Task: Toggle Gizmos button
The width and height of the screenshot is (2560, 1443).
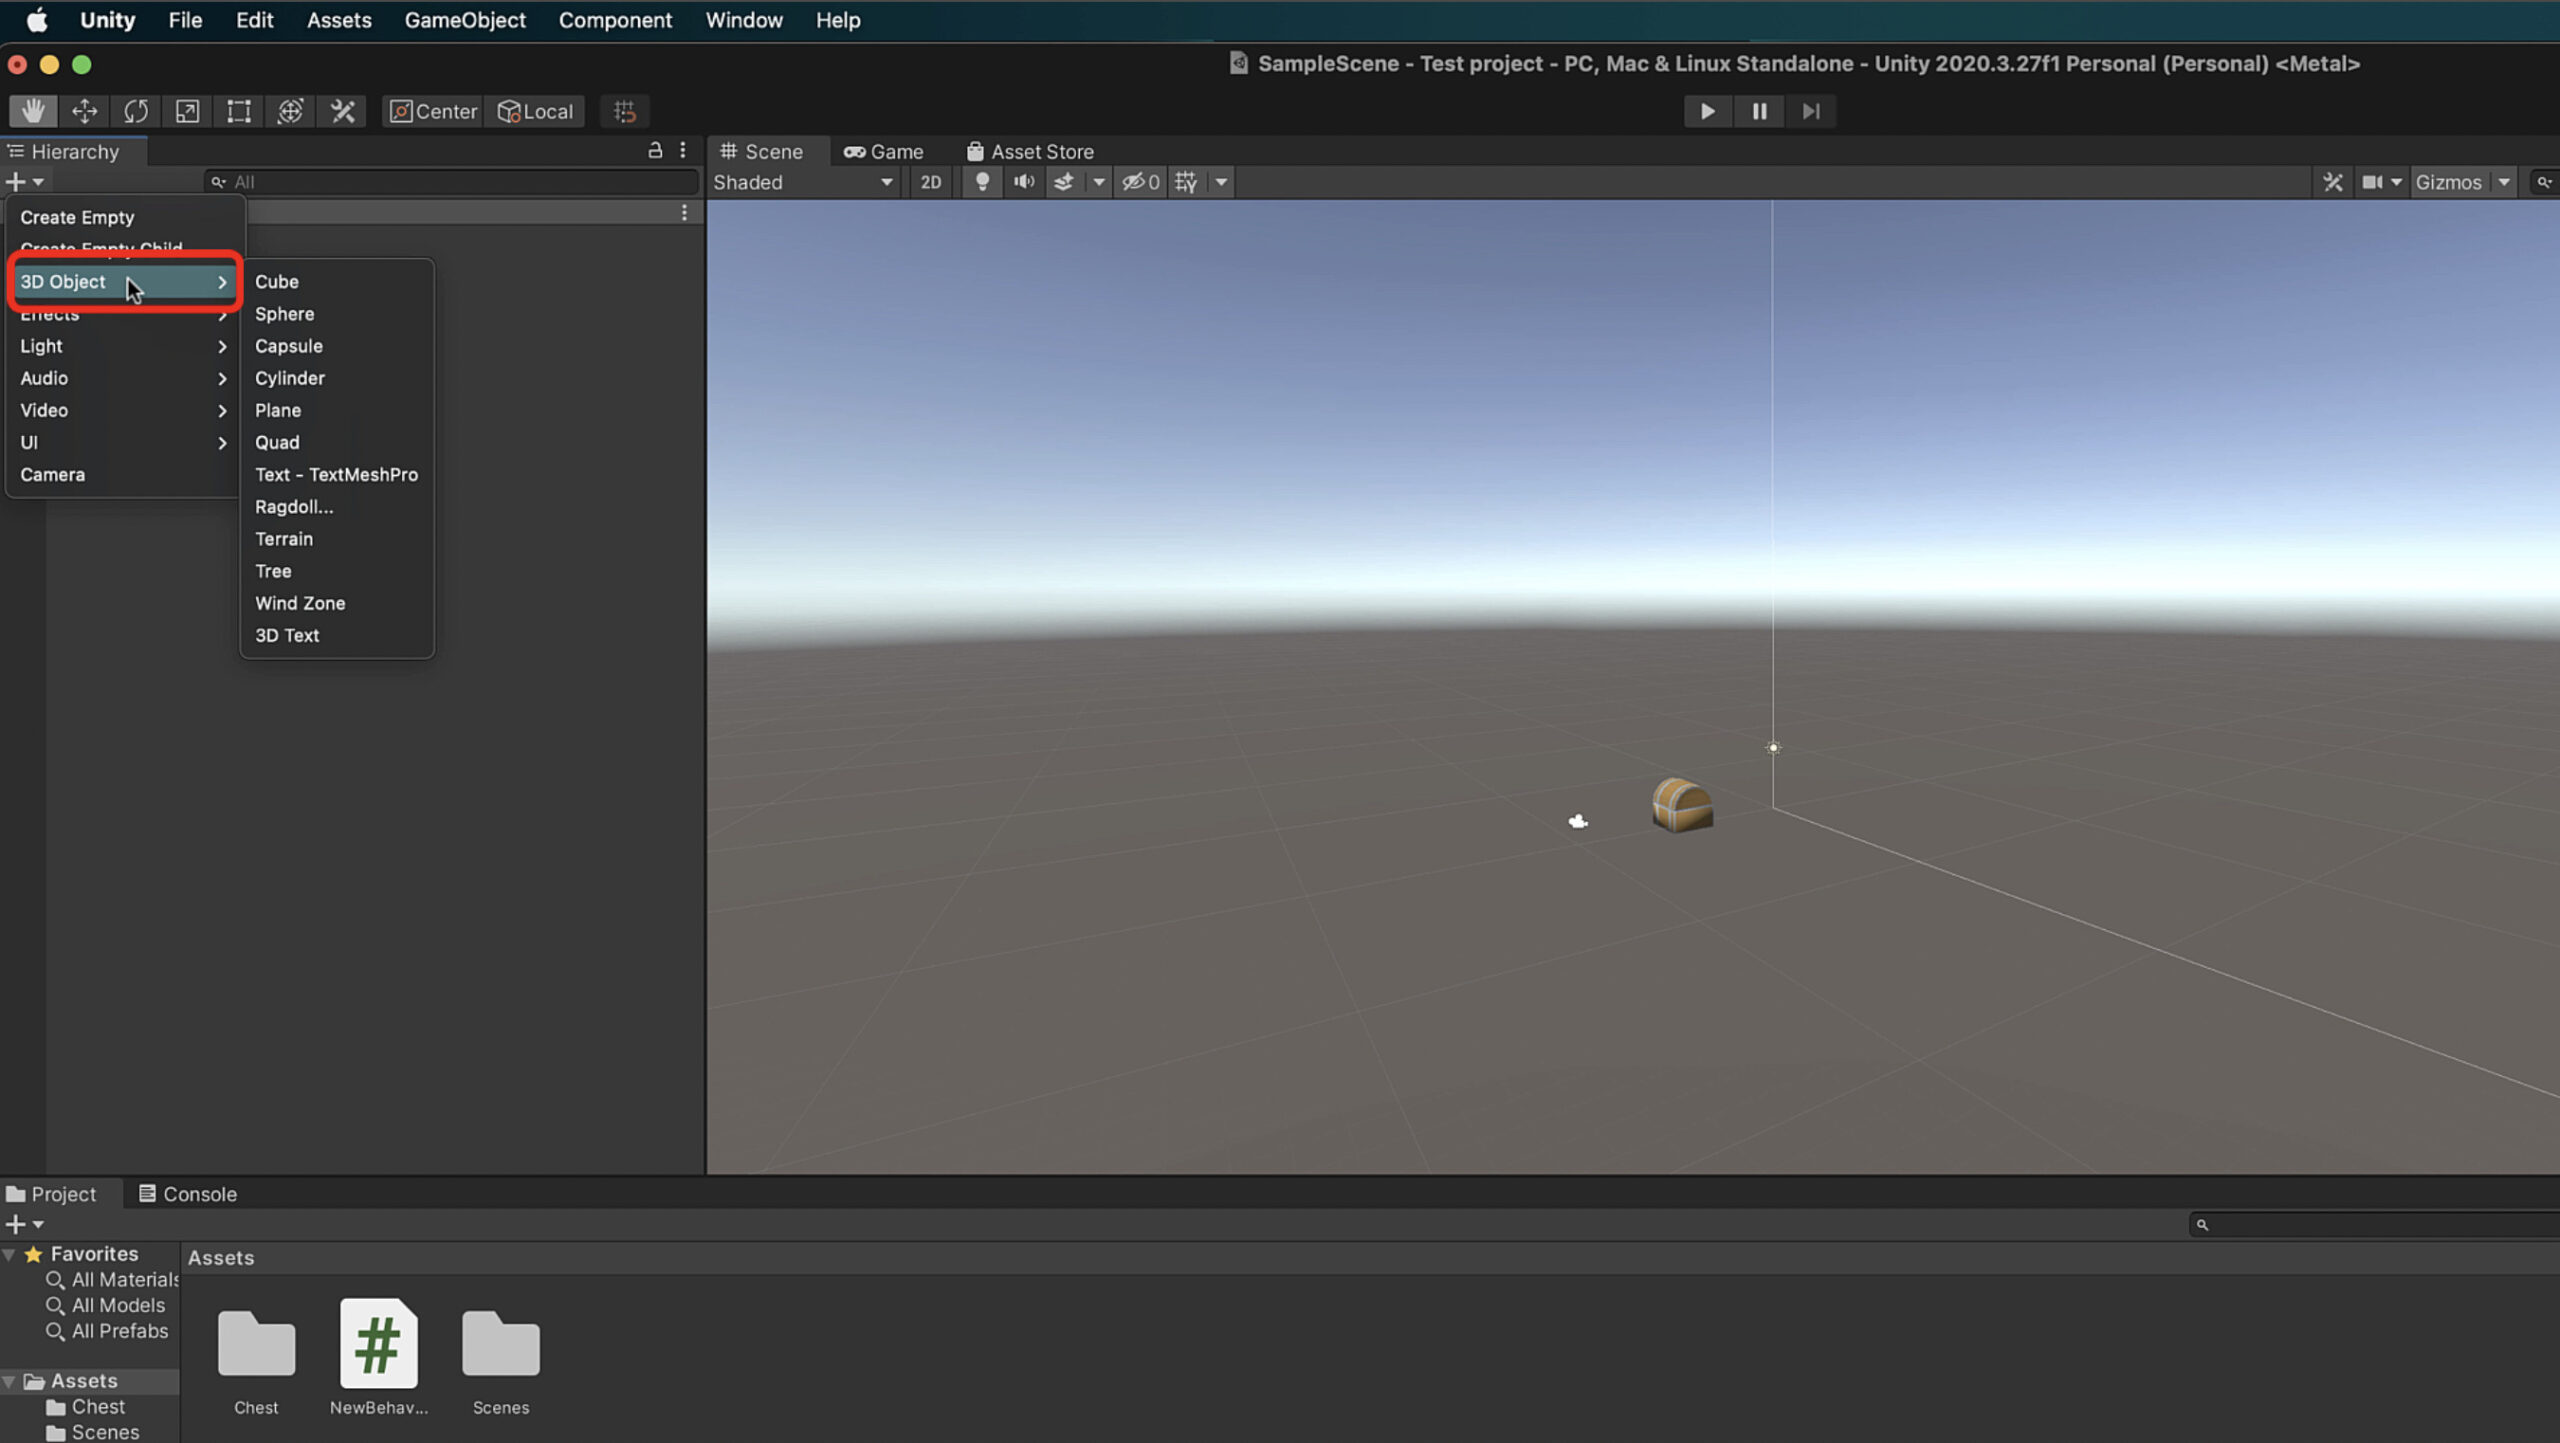Action: pos(2448,182)
